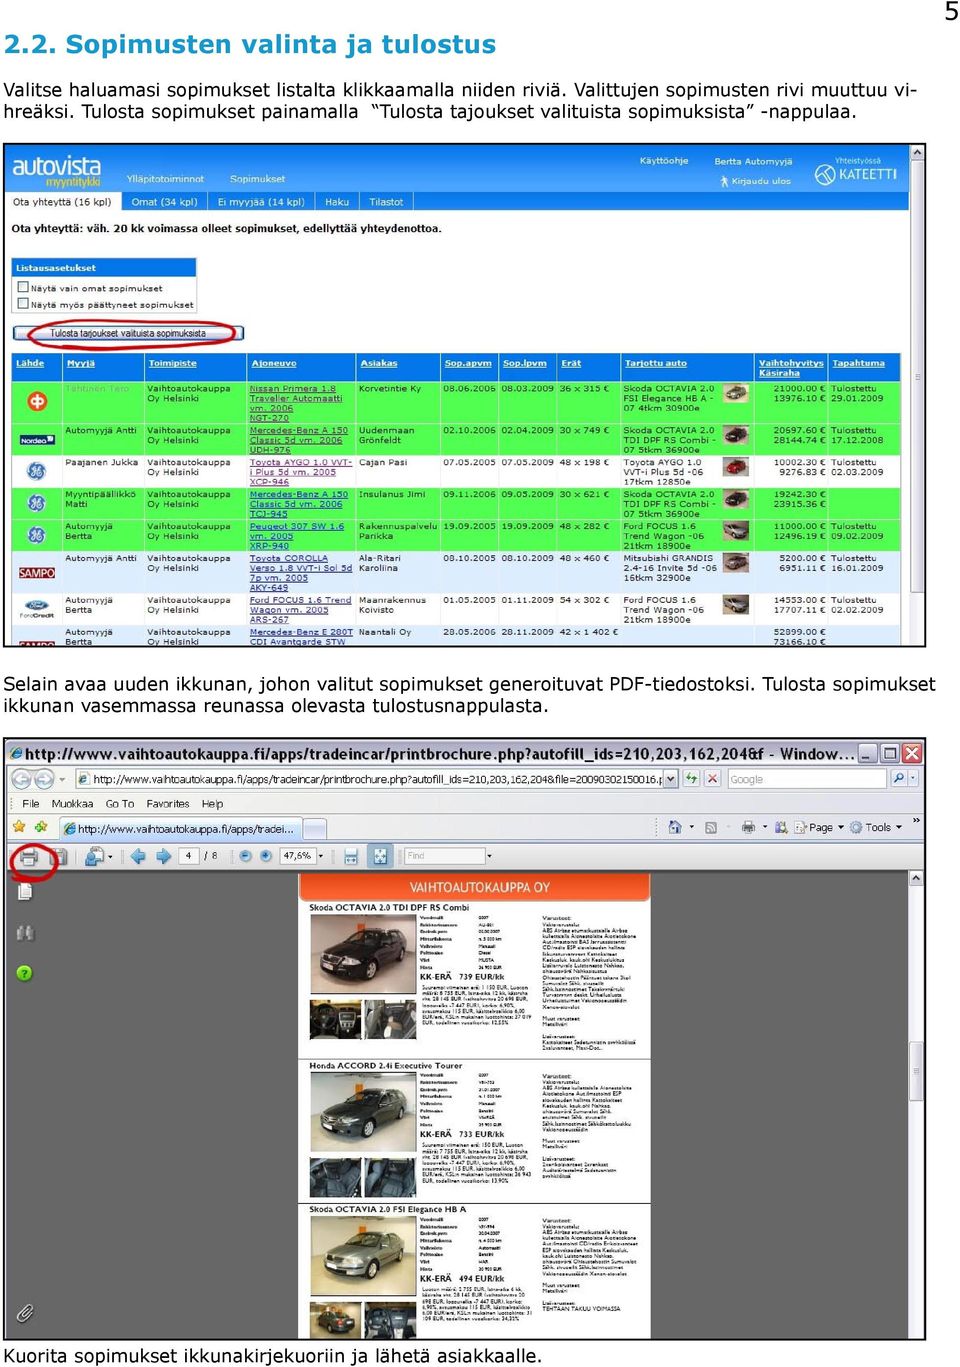This screenshot has width=960, height=1367.
Task: Go to previous PDF page with the arrow
Action: point(138,856)
